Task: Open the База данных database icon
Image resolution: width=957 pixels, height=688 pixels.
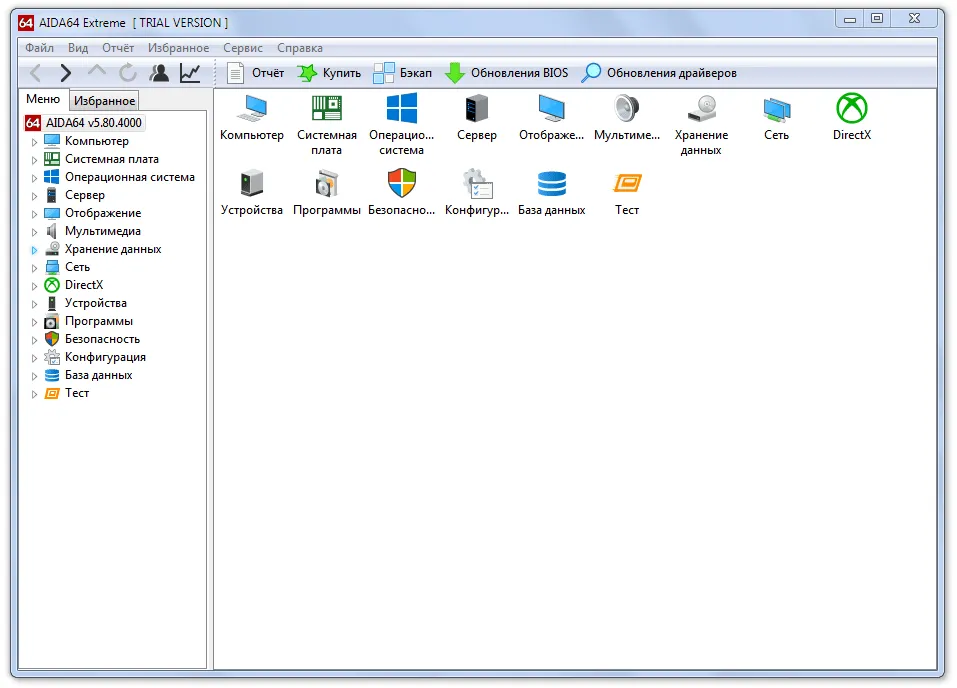Action: [551, 184]
